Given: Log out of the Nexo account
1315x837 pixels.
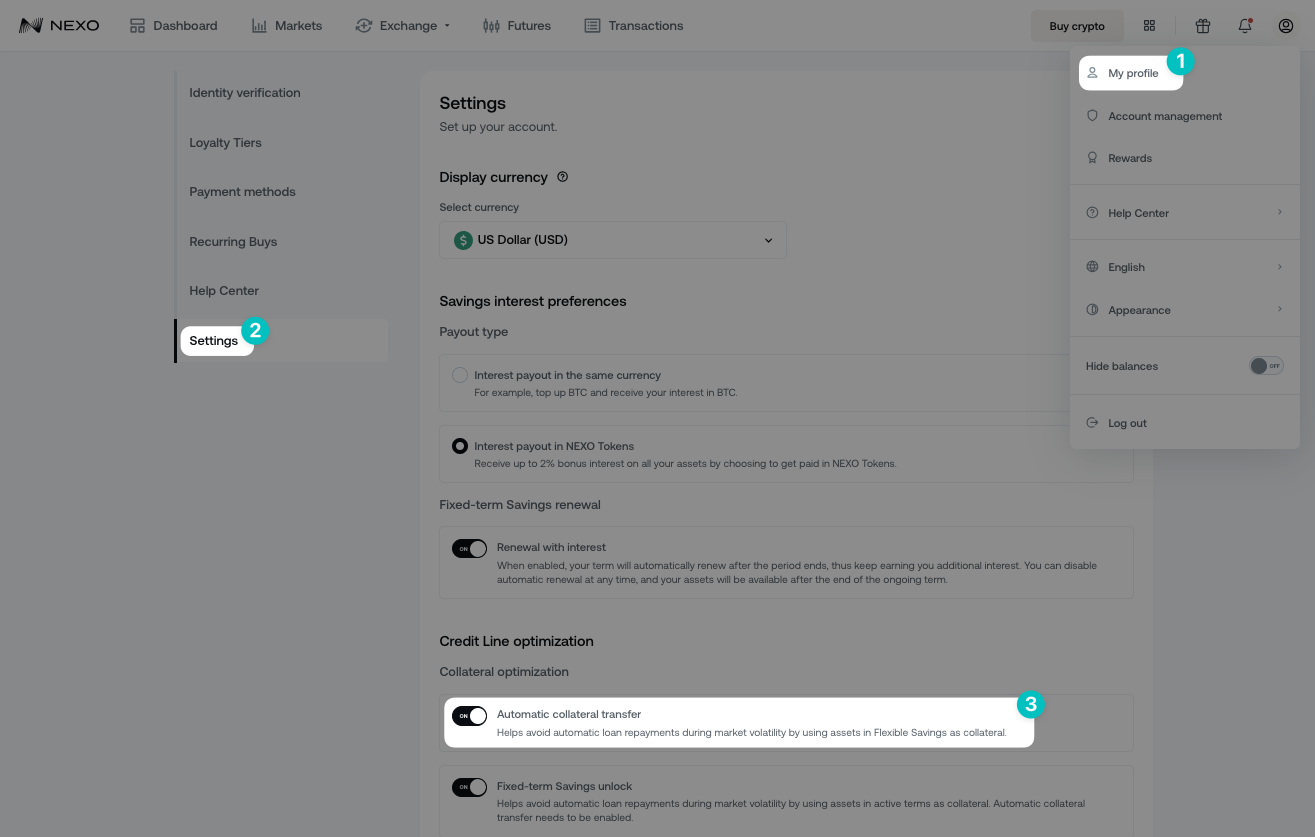Looking at the screenshot, I should (x=1127, y=423).
